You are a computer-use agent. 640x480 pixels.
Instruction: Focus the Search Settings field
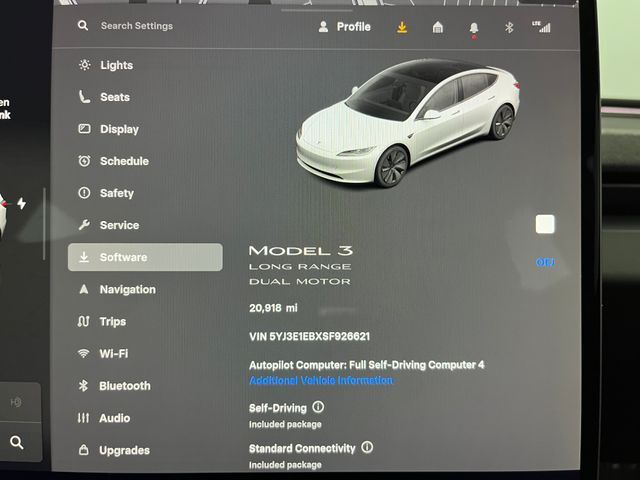pyautogui.click(x=137, y=26)
